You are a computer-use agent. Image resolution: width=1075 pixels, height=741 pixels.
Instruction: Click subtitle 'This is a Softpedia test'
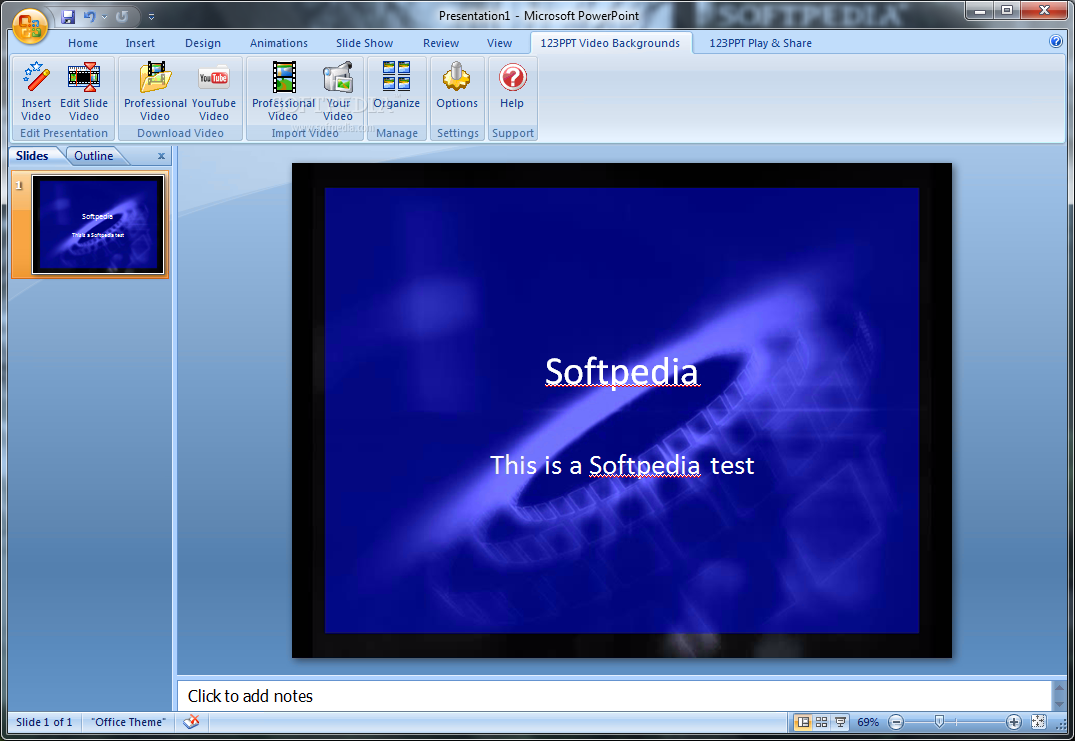pyautogui.click(x=622, y=465)
